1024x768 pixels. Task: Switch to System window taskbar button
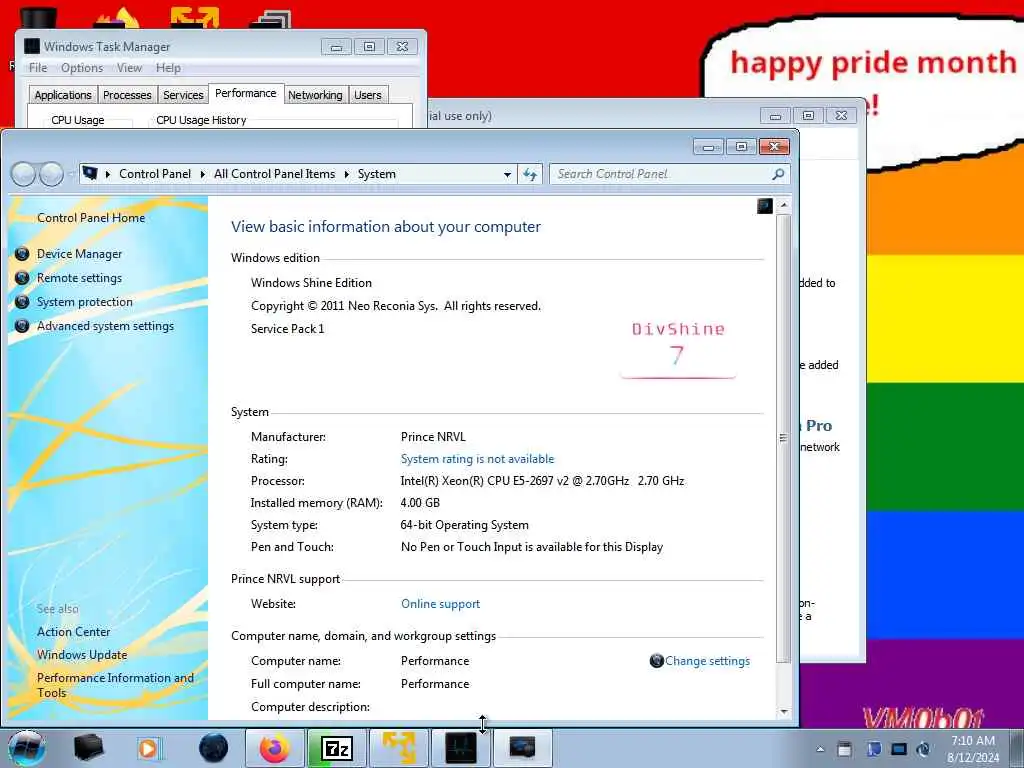[522, 748]
